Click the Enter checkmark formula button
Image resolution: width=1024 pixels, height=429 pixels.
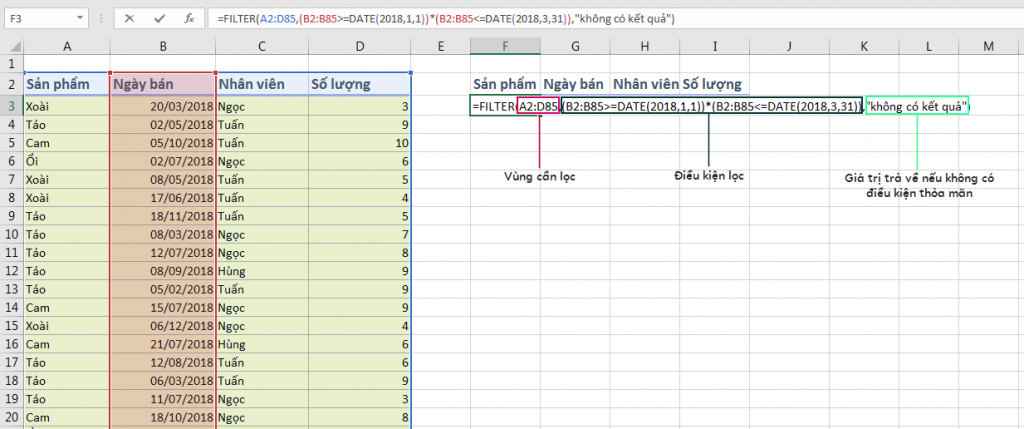click(160, 19)
